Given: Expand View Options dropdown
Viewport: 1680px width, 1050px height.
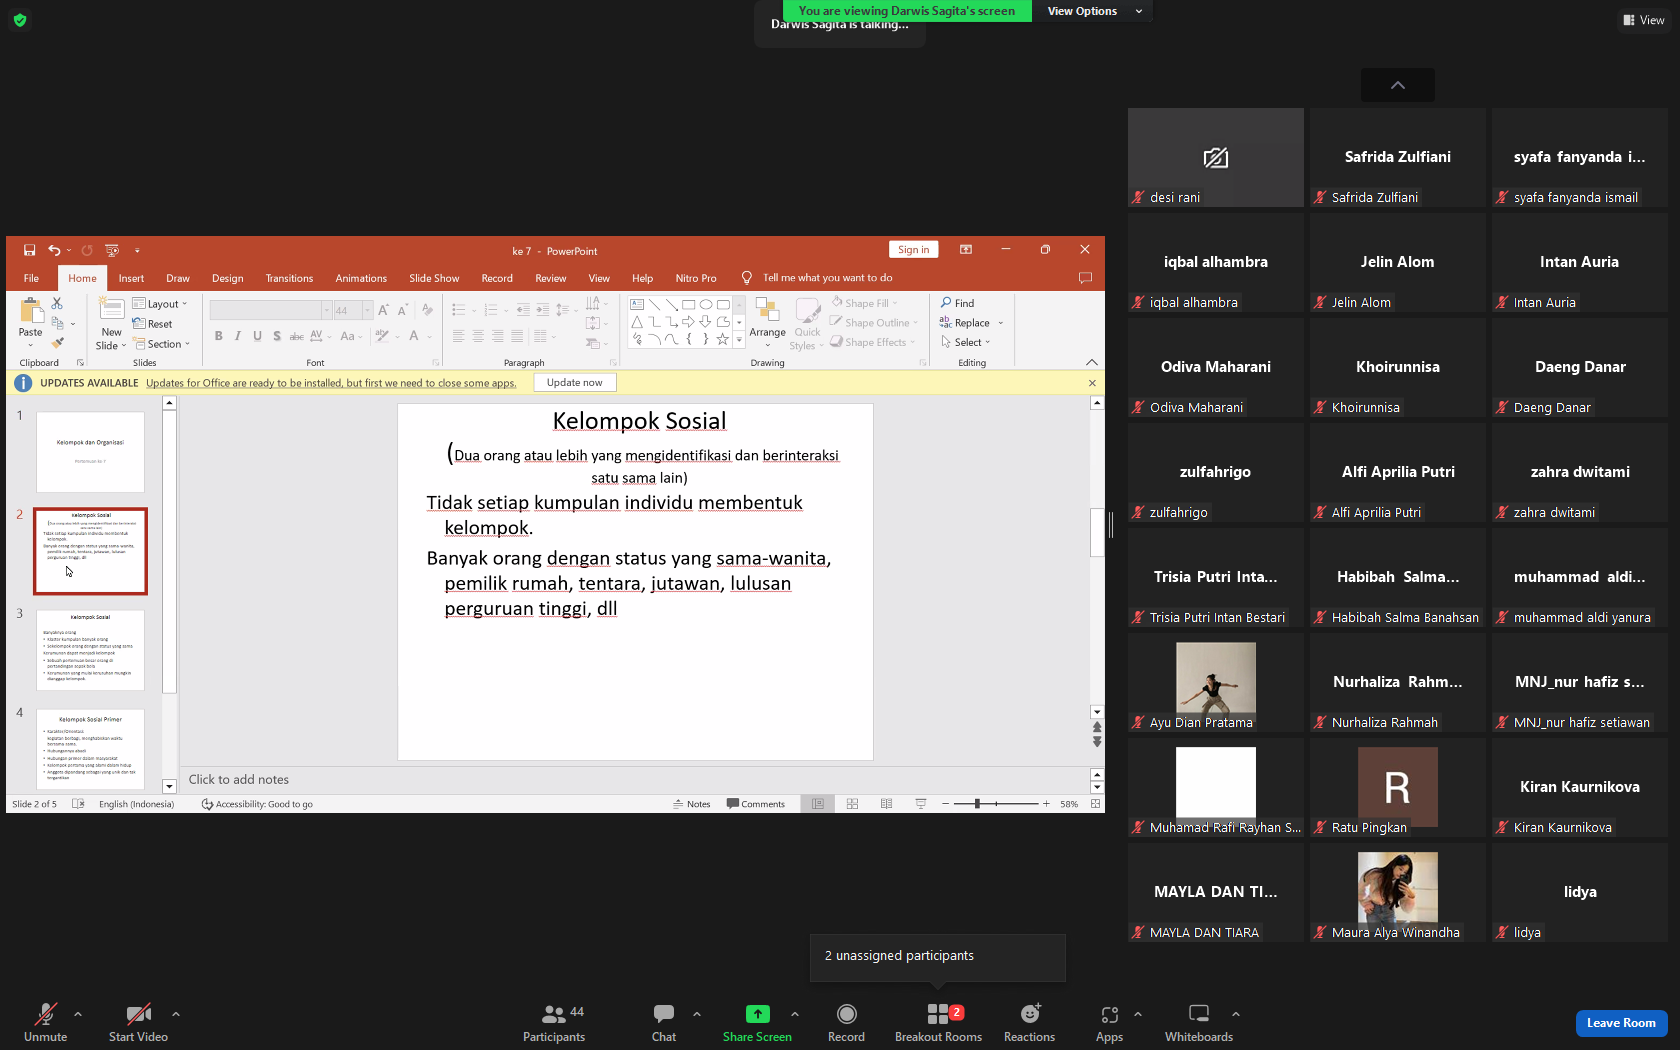Looking at the screenshot, I should (x=1094, y=11).
